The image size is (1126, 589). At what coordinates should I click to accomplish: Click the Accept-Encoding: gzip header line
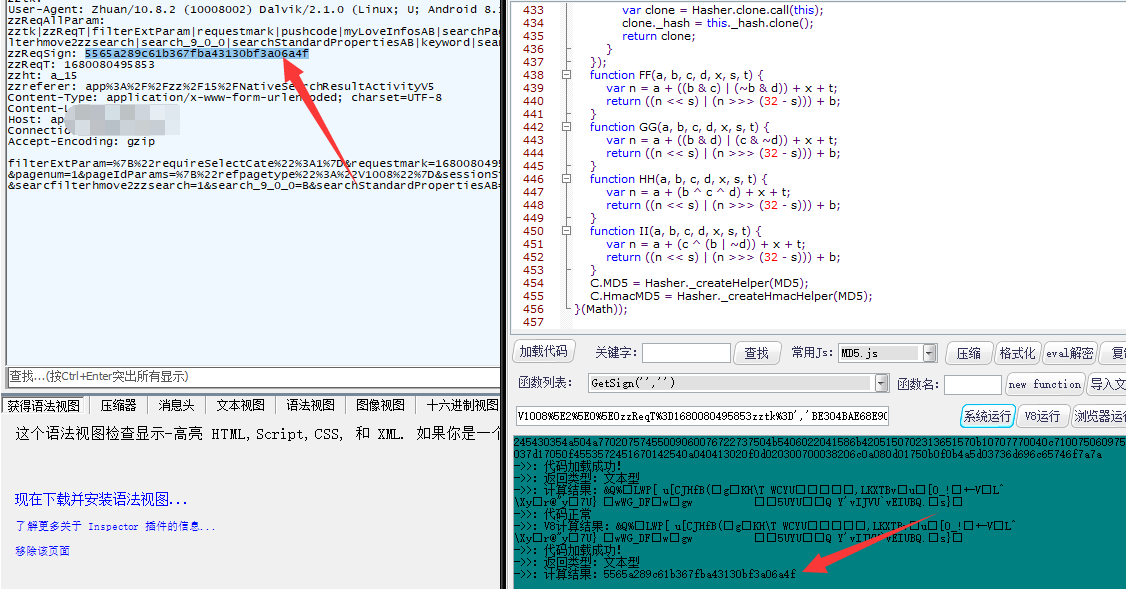tap(81, 142)
